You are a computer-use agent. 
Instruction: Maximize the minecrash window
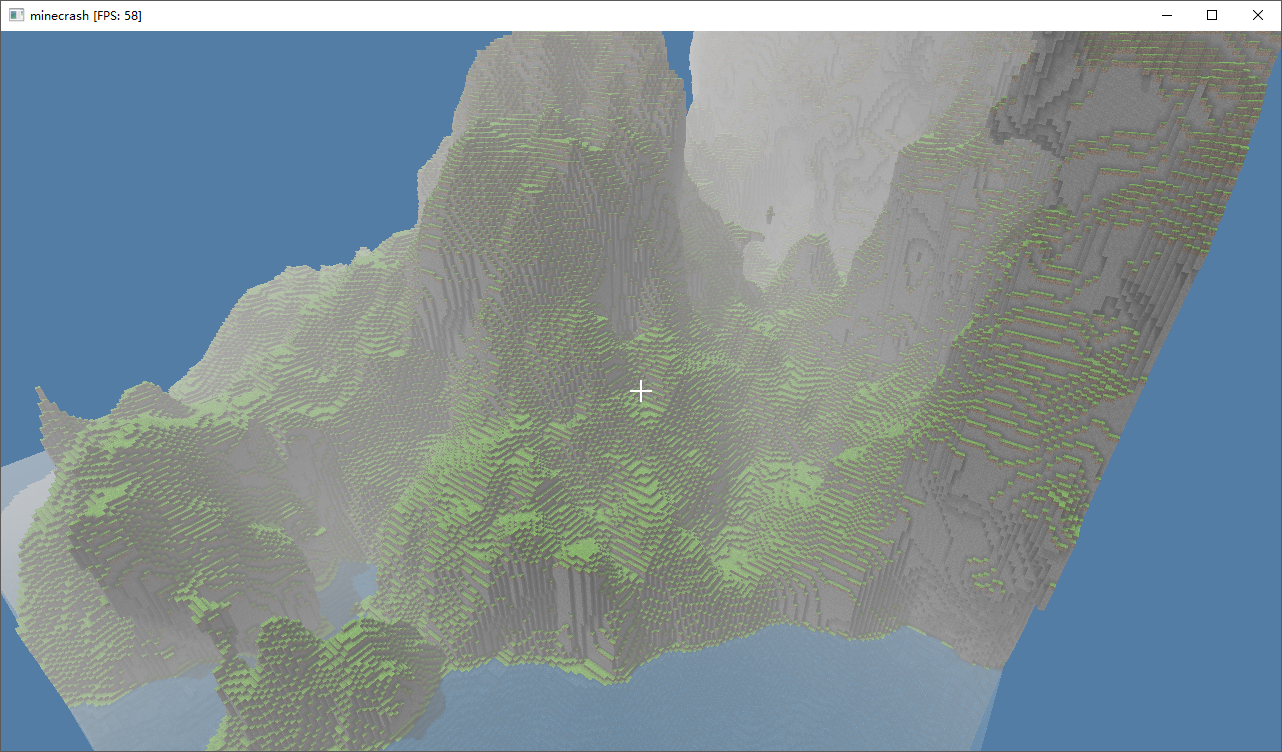pyautogui.click(x=1212, y=15)
